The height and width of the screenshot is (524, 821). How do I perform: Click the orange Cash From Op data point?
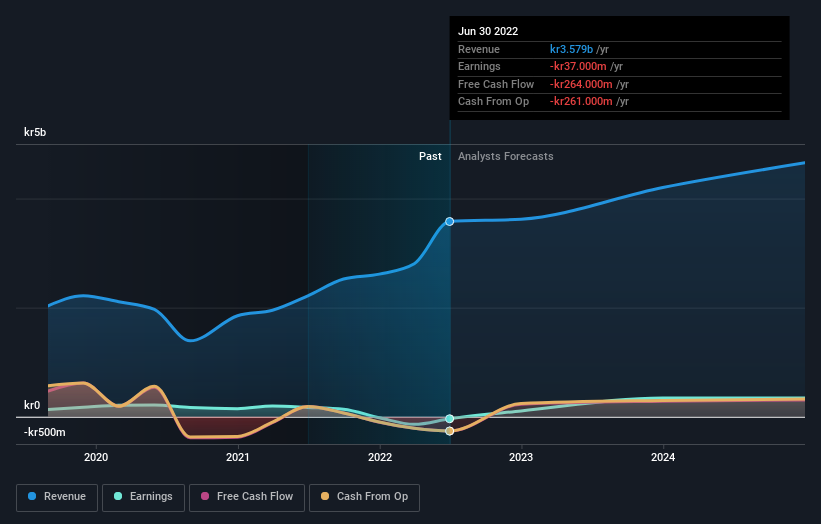(449, 431)
